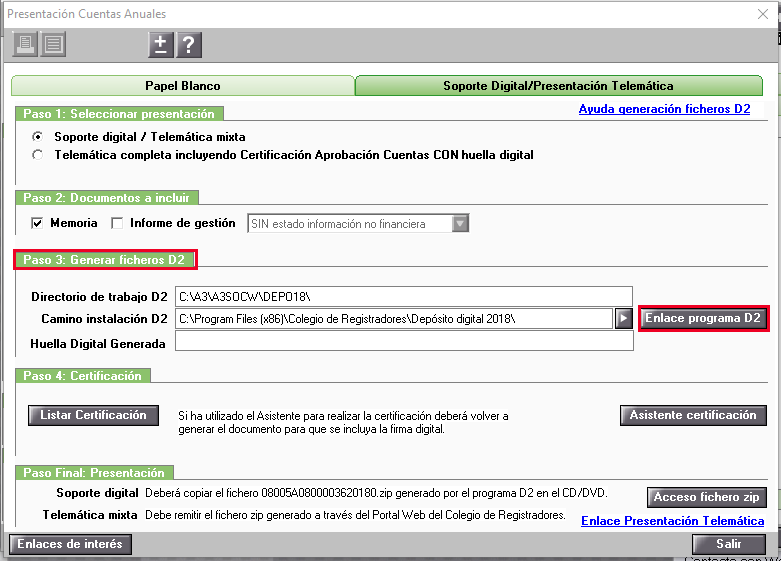
Task: Click the Acceso fichero zip button
Action: pos(706,497)
